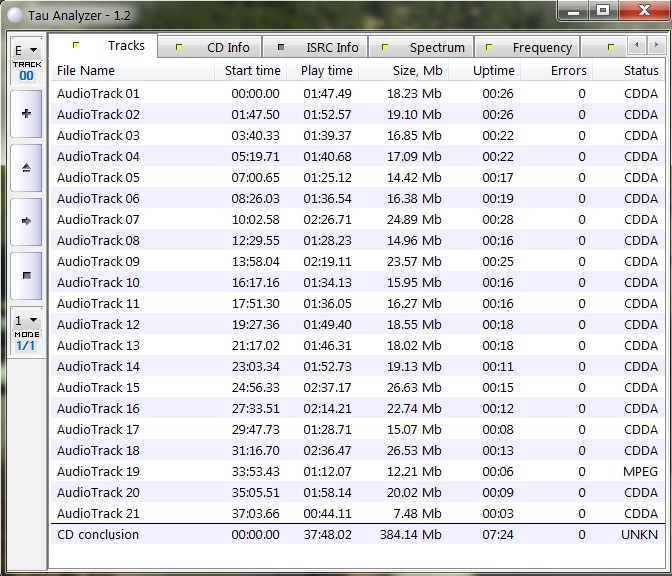This screenshot has height=576, width=672.
Task: Select AudioTrack 19 row
Action: coord(98,471)
